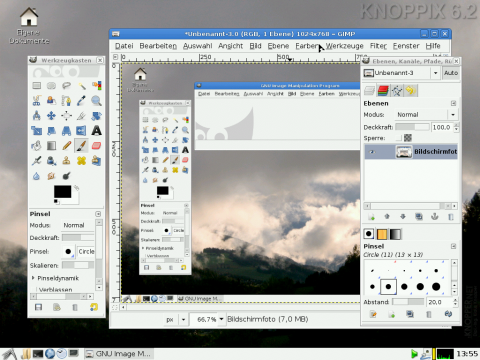Open the 66,7% zoom dropdown
This screenshot has width=480, height=360.
[x=221, y=319]
